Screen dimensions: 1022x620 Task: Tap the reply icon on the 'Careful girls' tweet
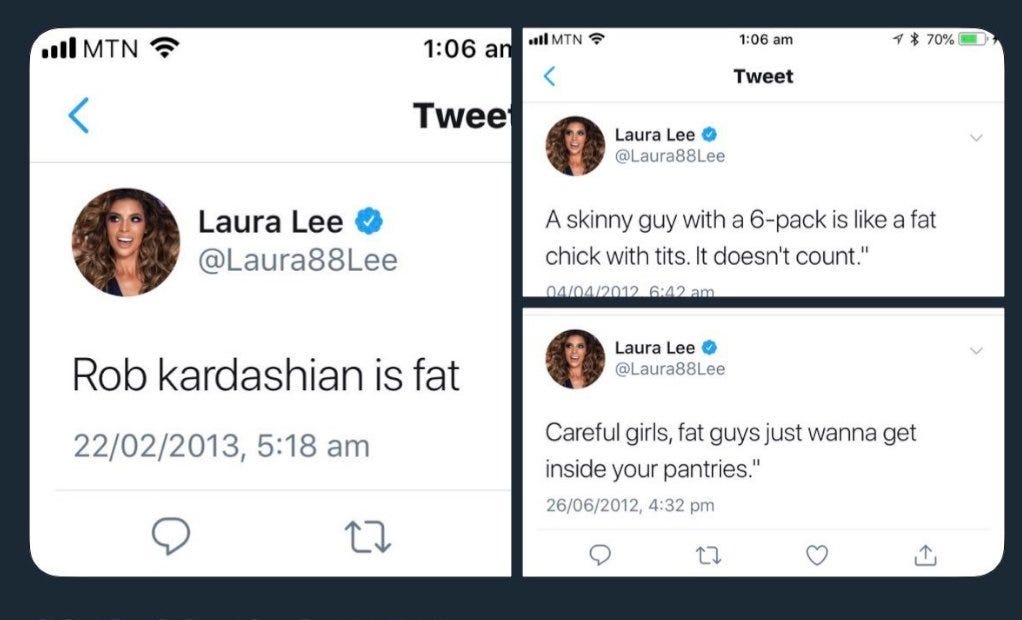(x=601, y=556)
